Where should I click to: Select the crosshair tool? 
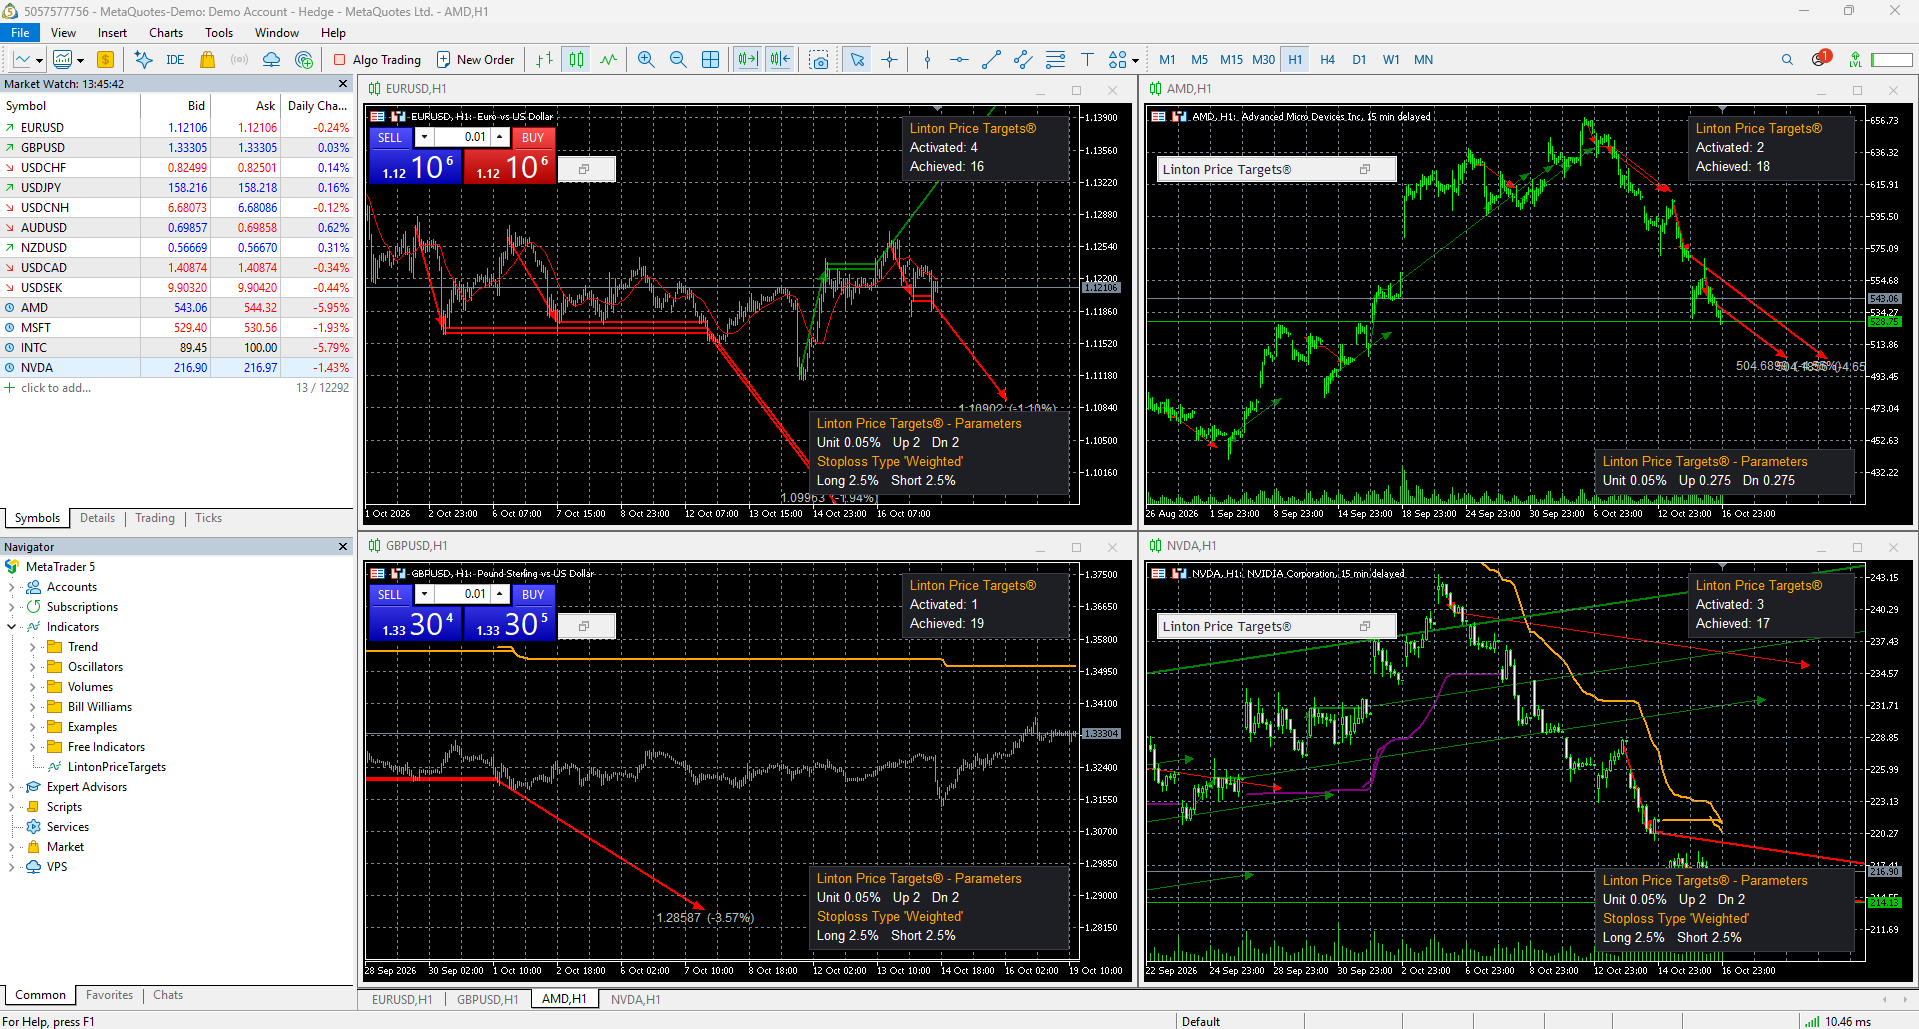(889, 60)
